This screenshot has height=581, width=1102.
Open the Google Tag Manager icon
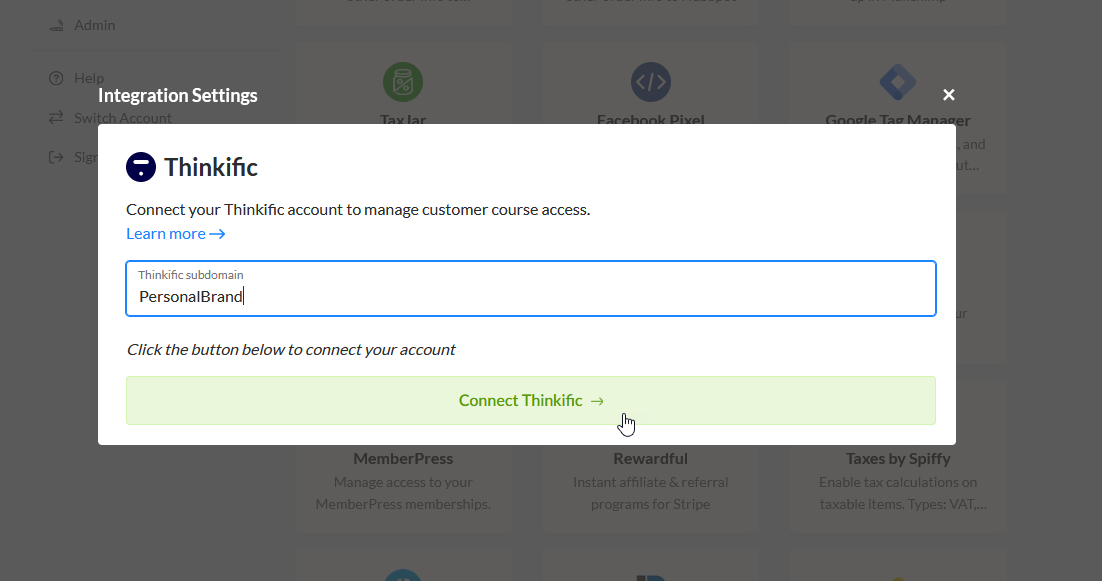(x=898, y=81)
